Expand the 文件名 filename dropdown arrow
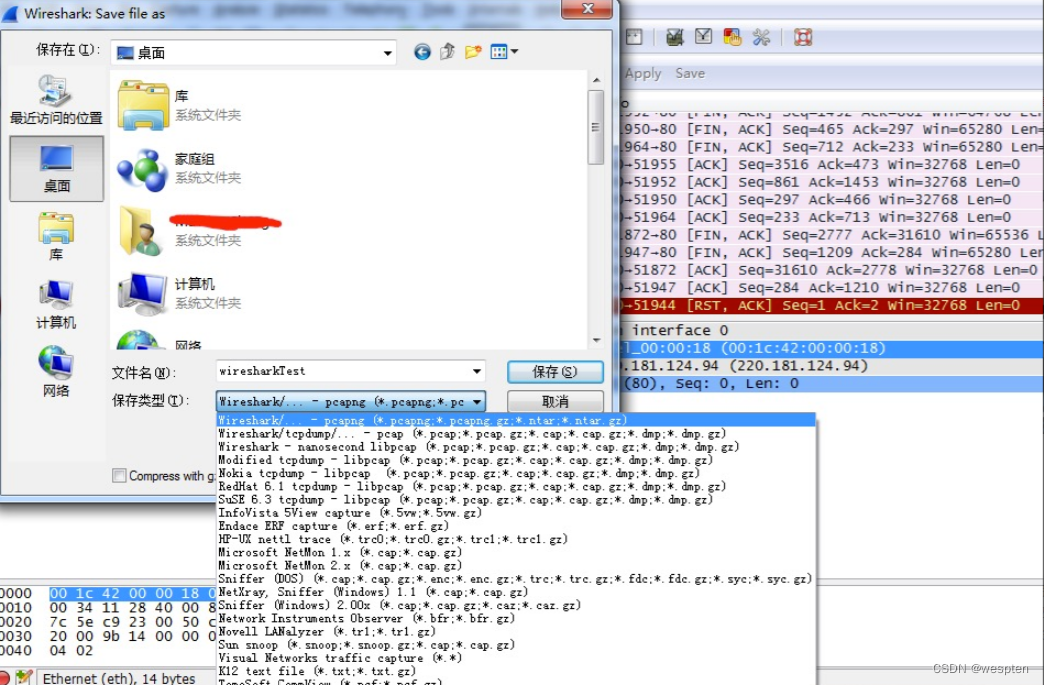This screenshot has width=1044, height=685. [x=477, y=371]
